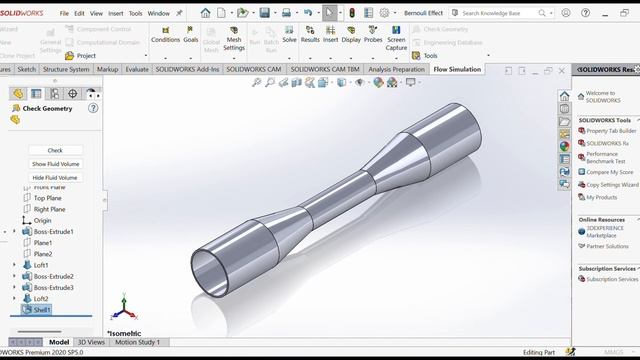Click the Solve tool

point(289,35)
